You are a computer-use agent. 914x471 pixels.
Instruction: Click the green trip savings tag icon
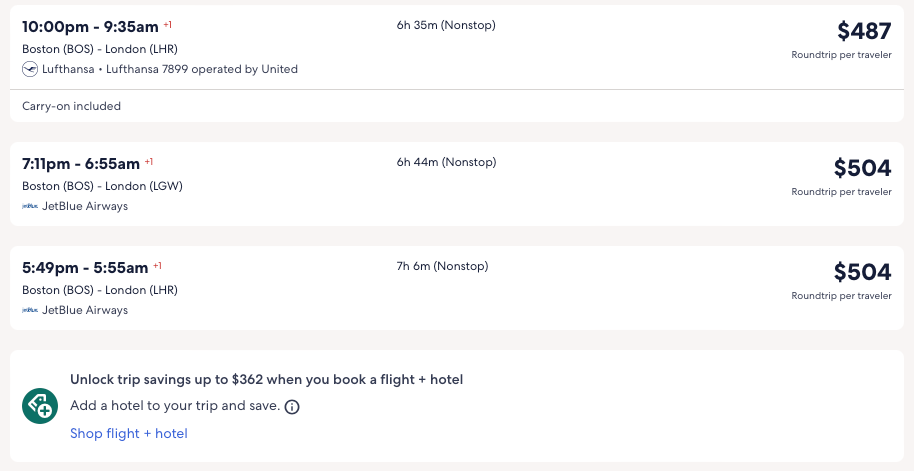pyautogui.click(x=39, y=406)
